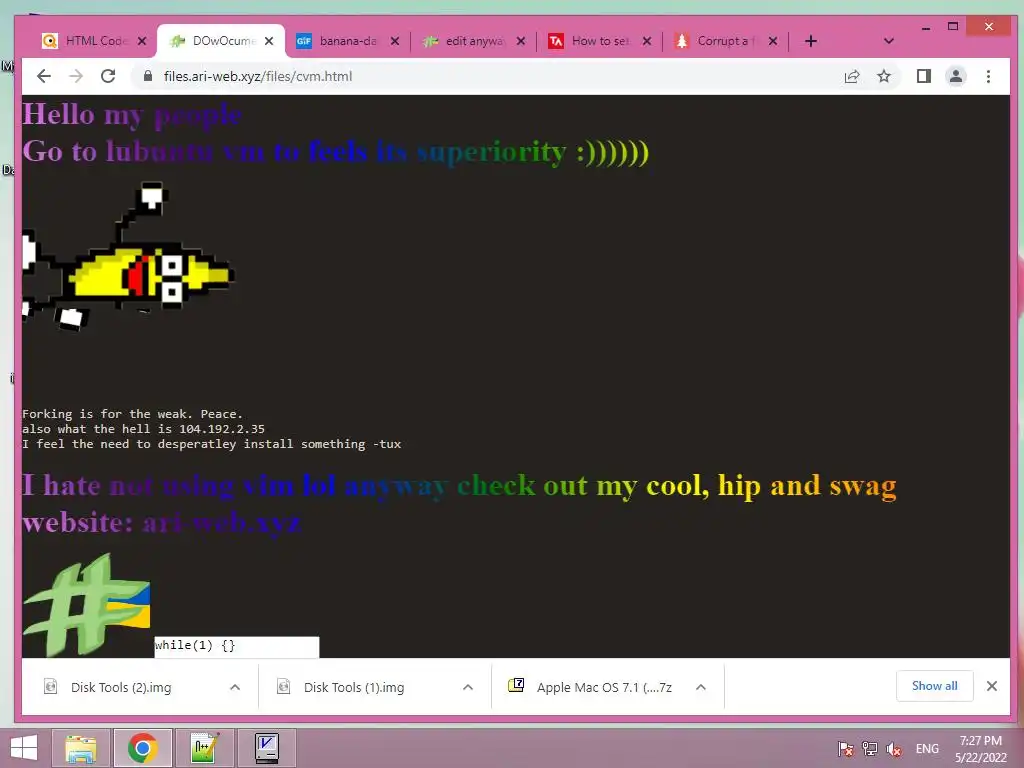
Task: Open tab search chevron in title bar
Action: pos(888,41)
